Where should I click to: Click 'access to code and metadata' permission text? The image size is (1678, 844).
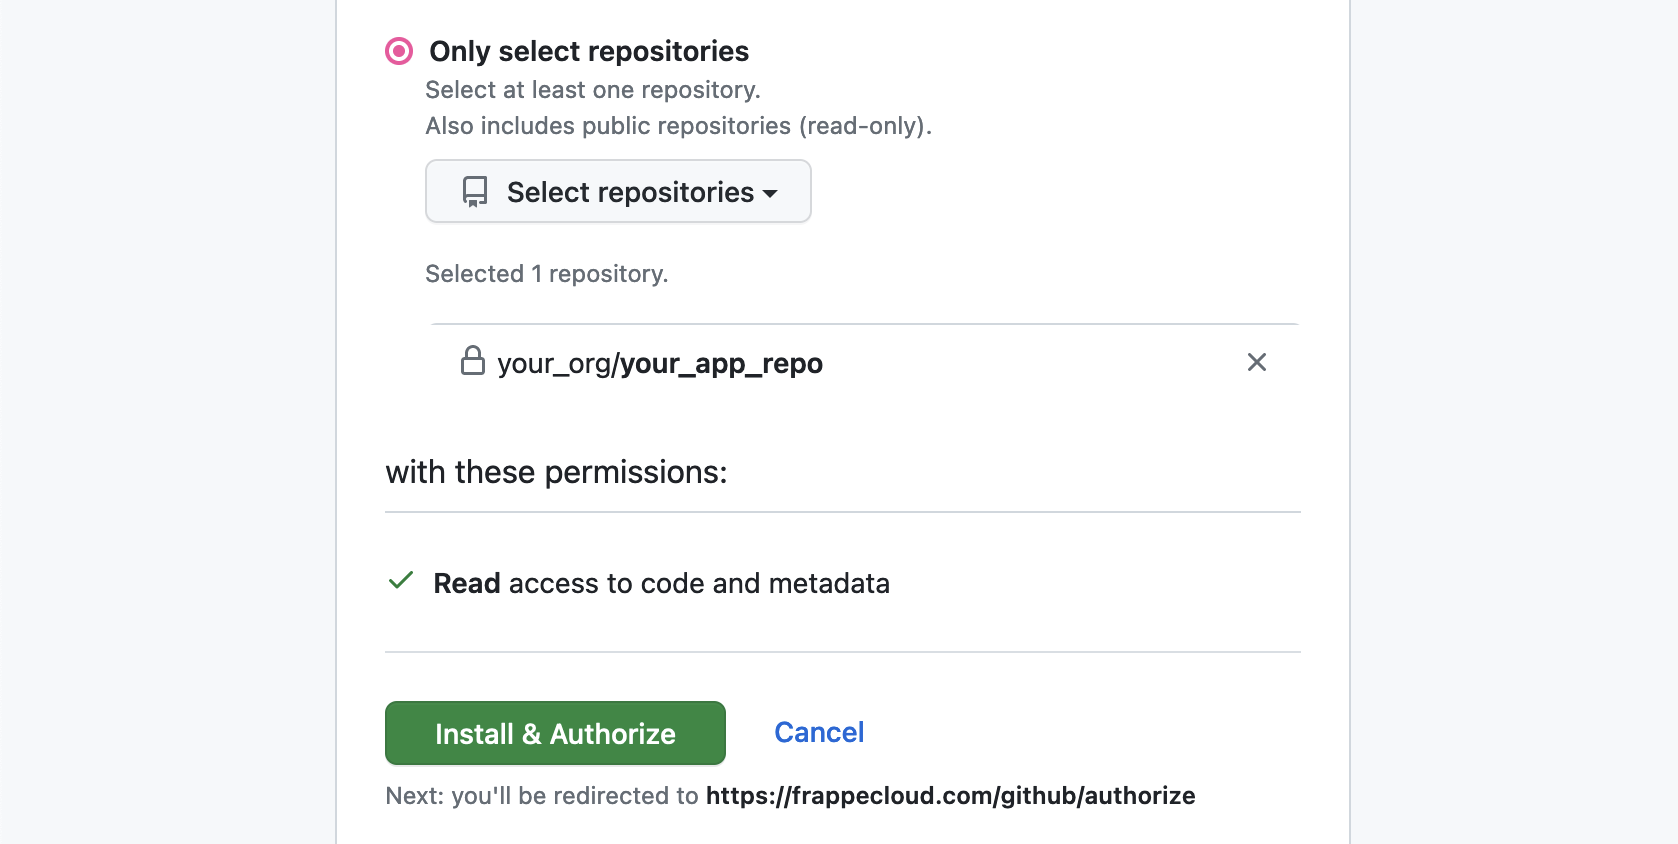click(x=698, y=583)
